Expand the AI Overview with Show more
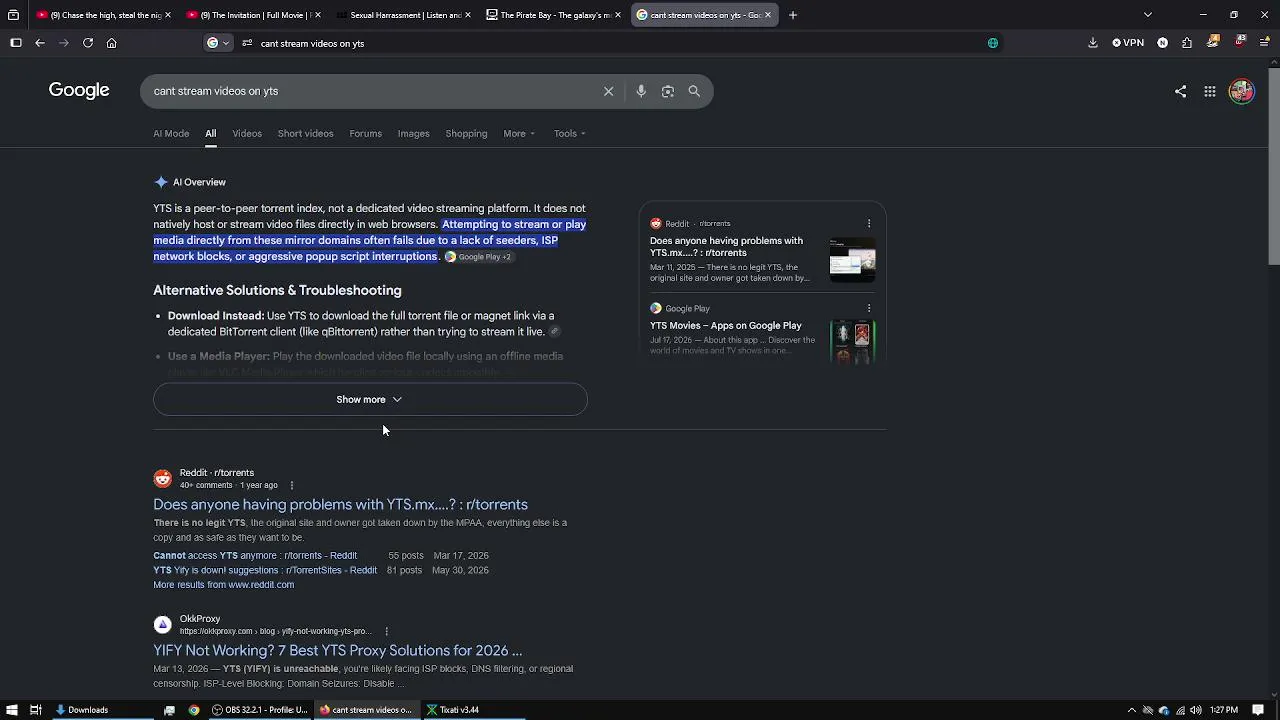Screen dimensions: 1280x720 coord(370,400)
